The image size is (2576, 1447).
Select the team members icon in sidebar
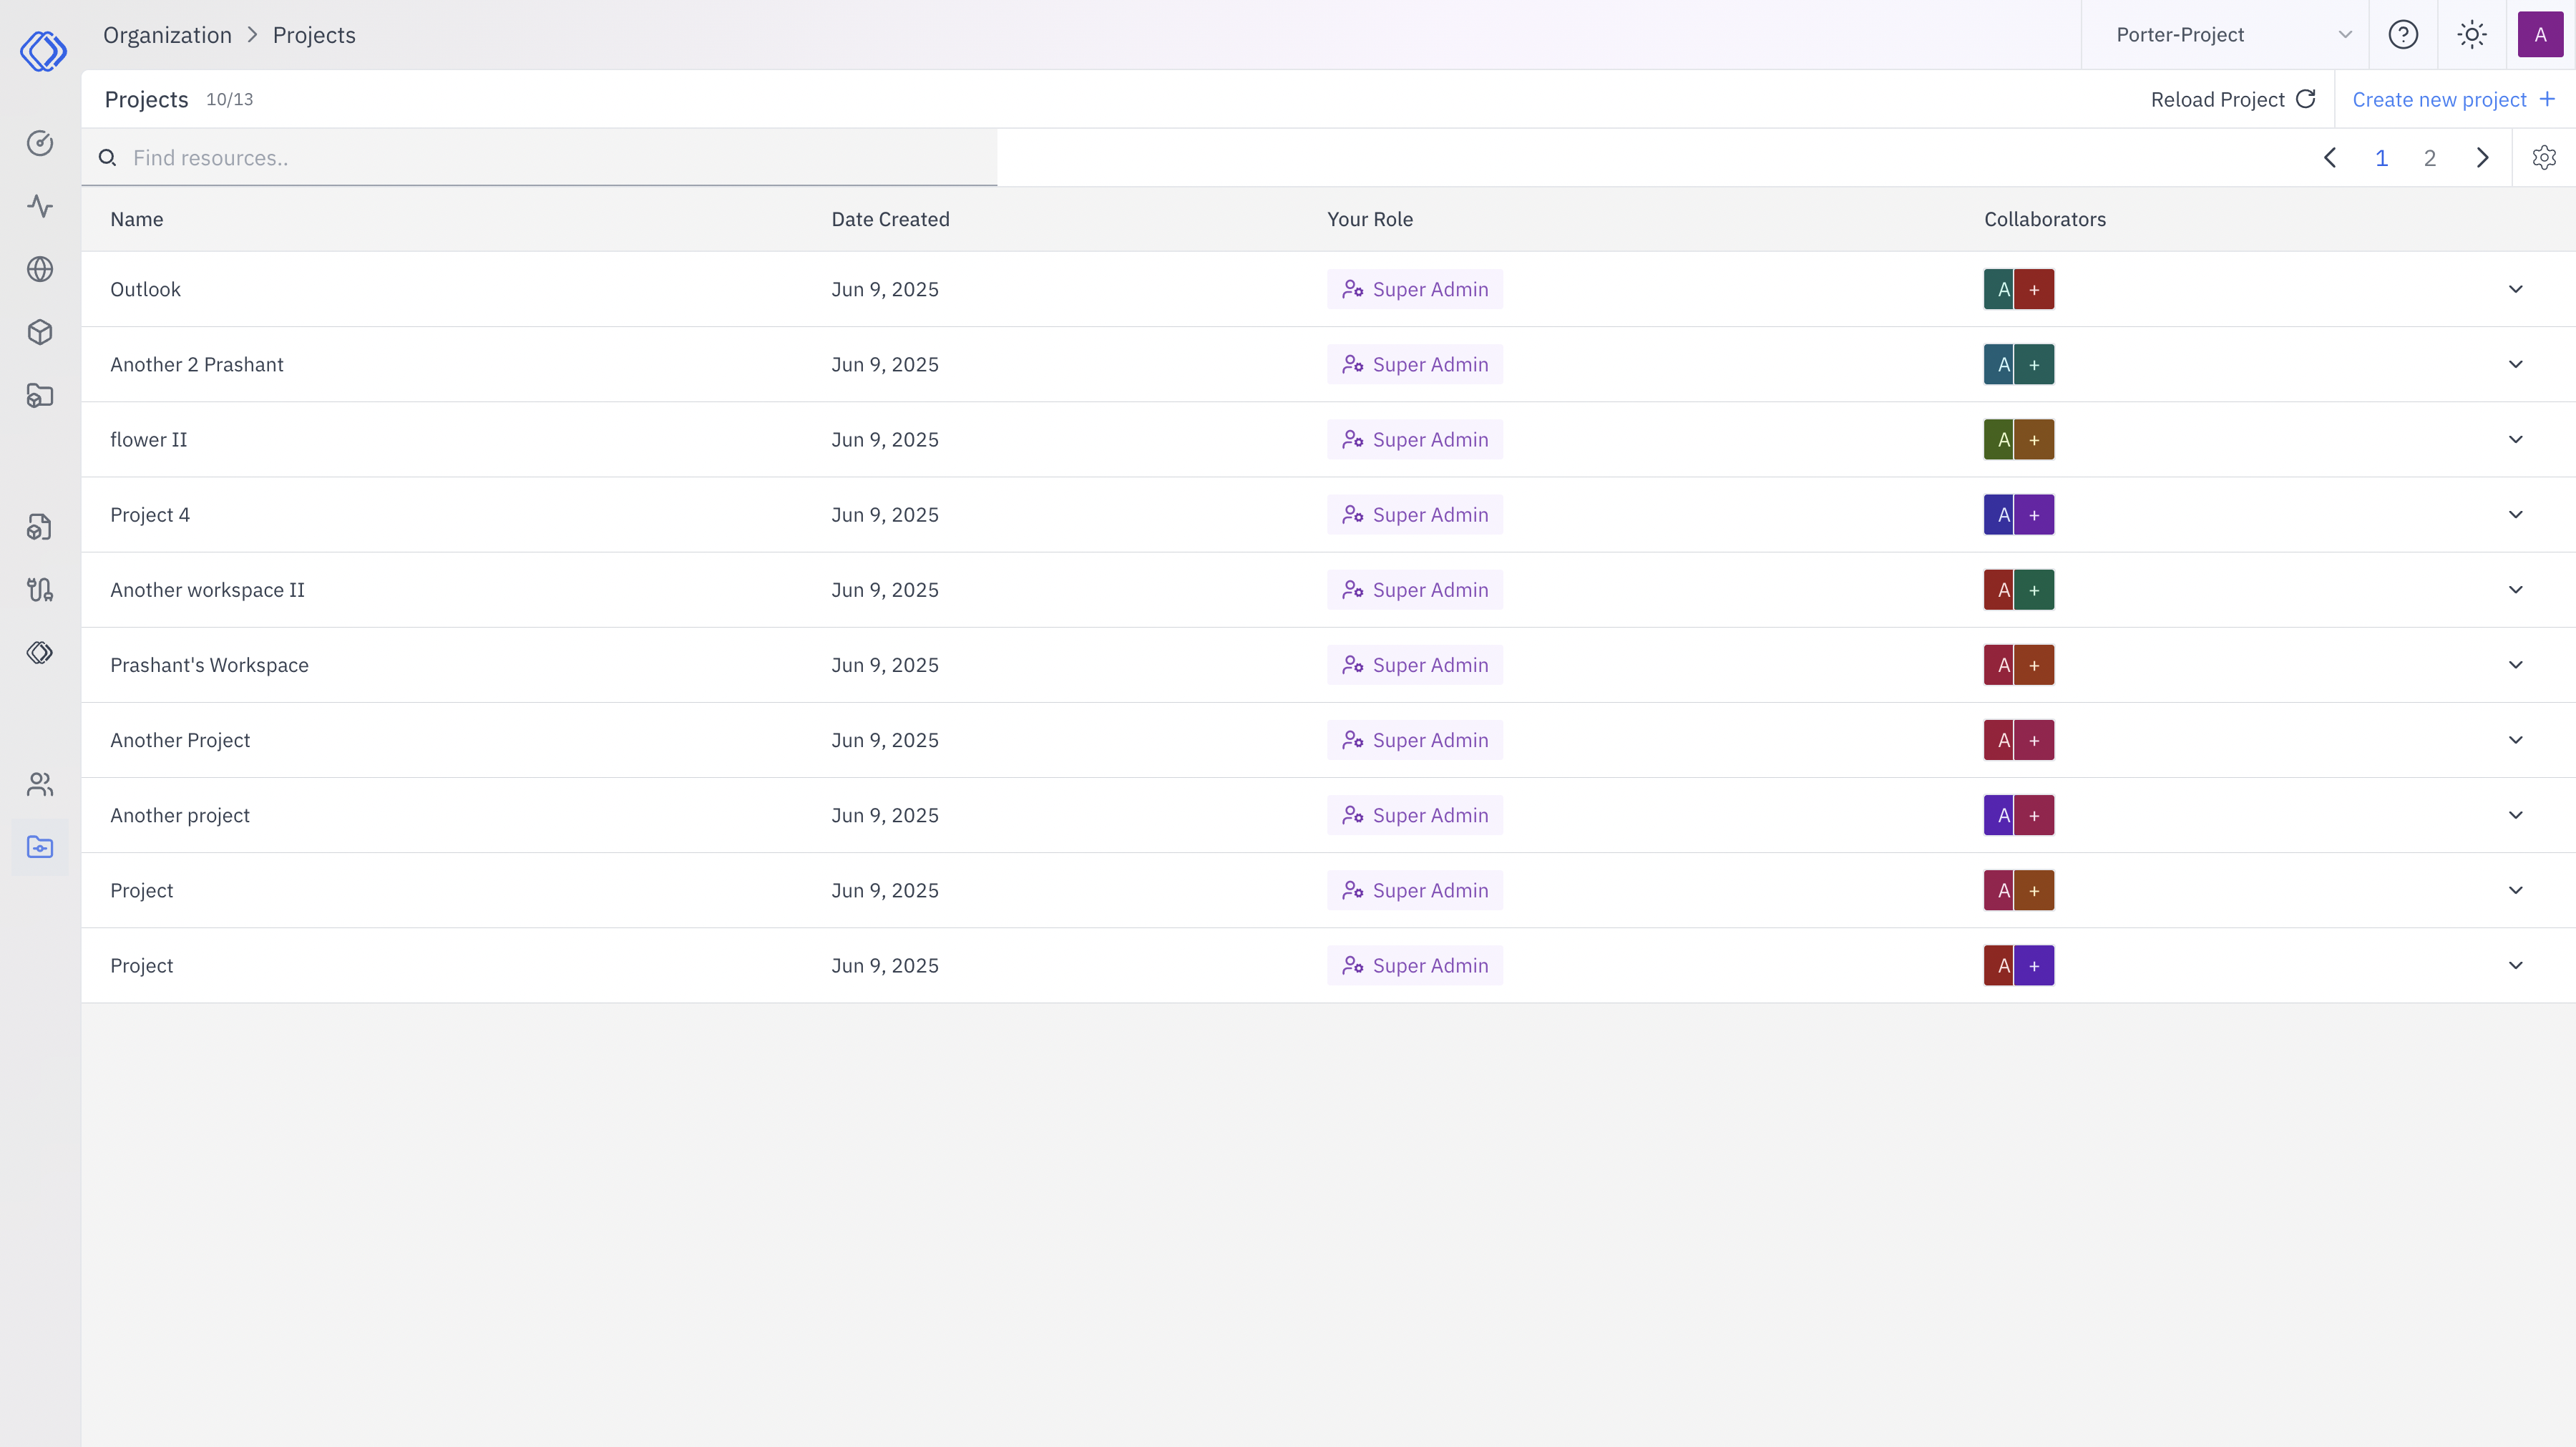(40, 784)
